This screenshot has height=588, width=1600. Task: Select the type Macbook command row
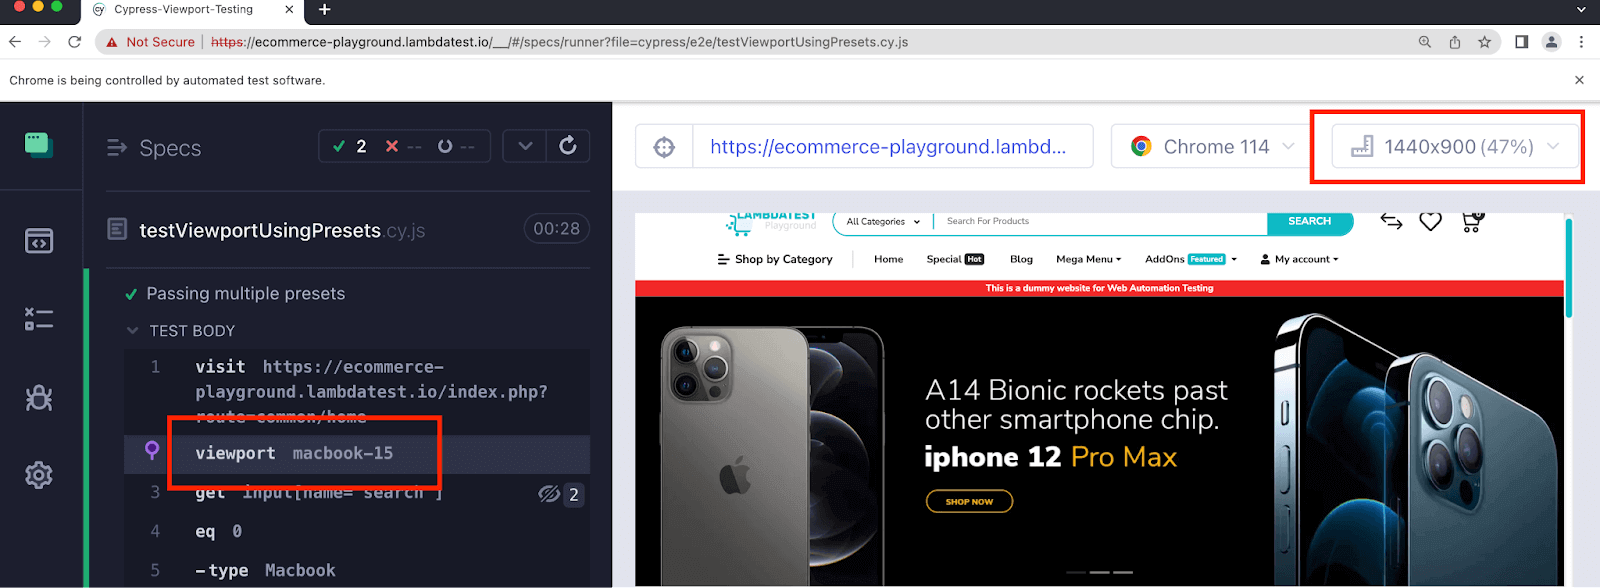click(x=356, y=570)
